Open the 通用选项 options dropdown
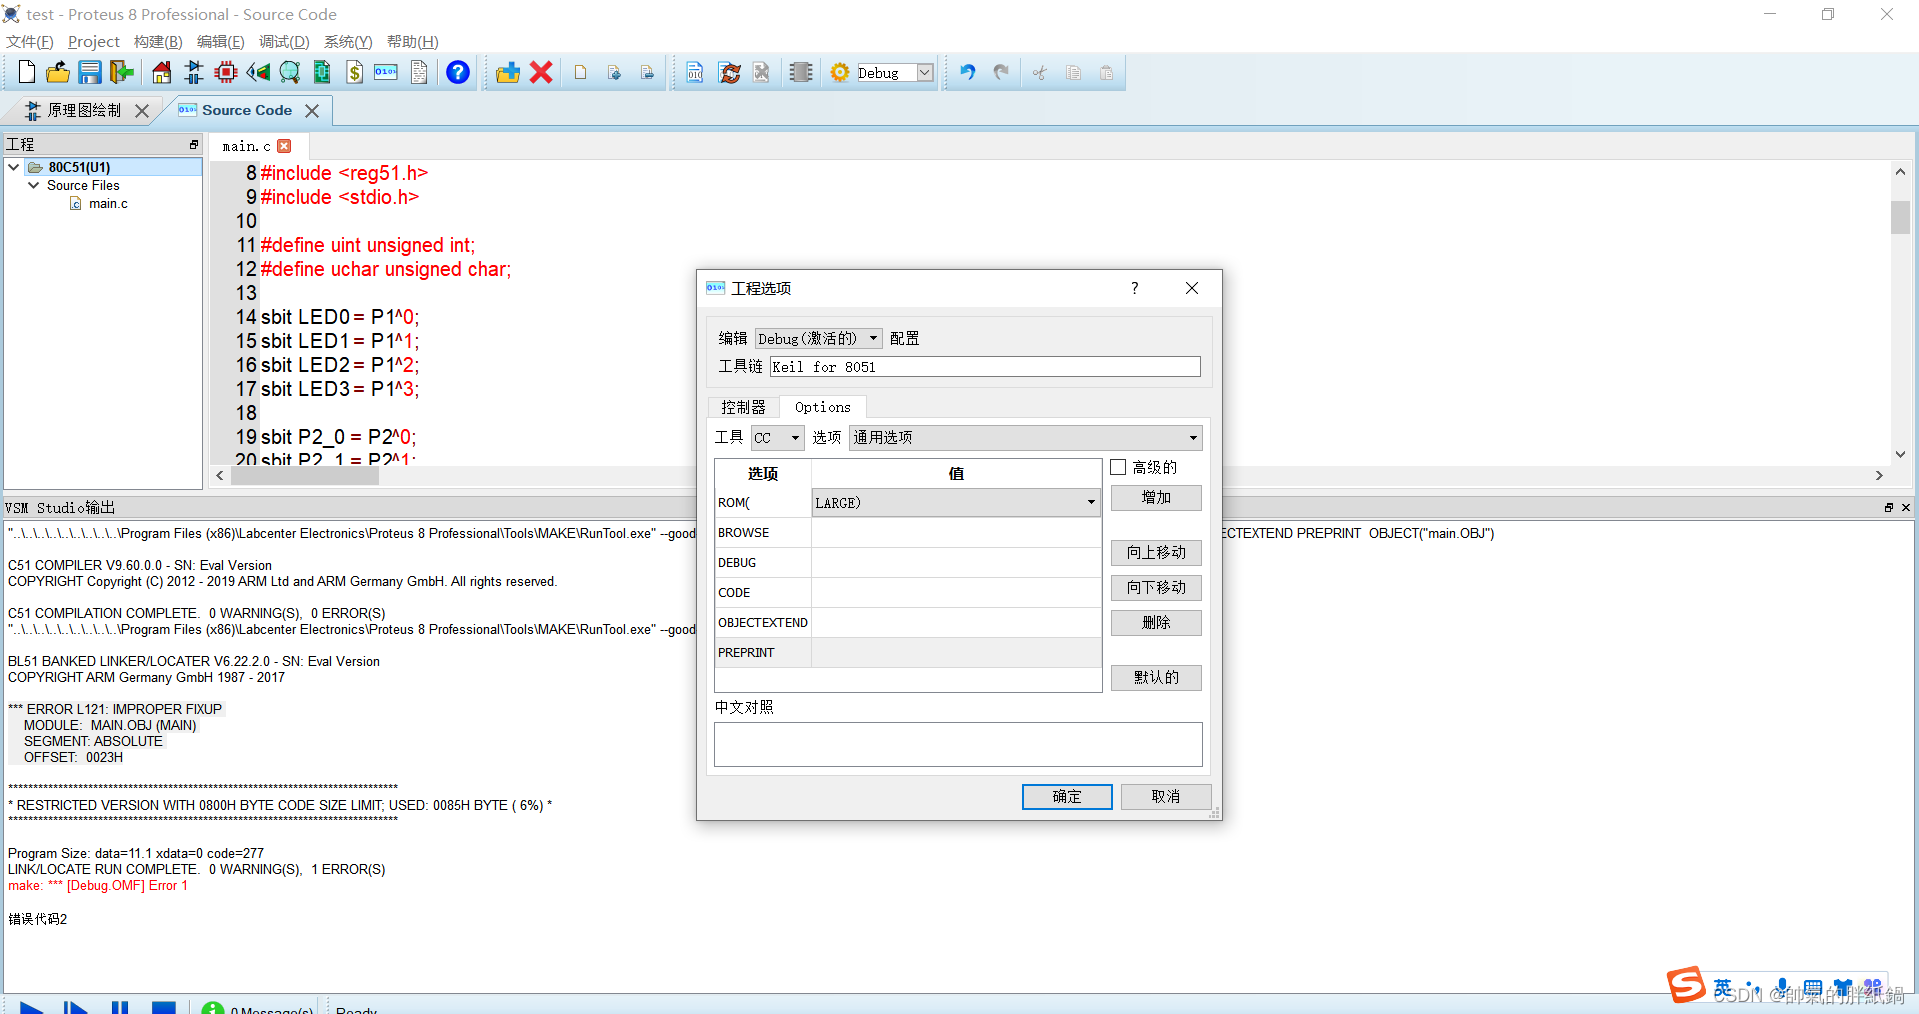1919x1014 pixels. pyautogui.click(x=1025, y=437)
